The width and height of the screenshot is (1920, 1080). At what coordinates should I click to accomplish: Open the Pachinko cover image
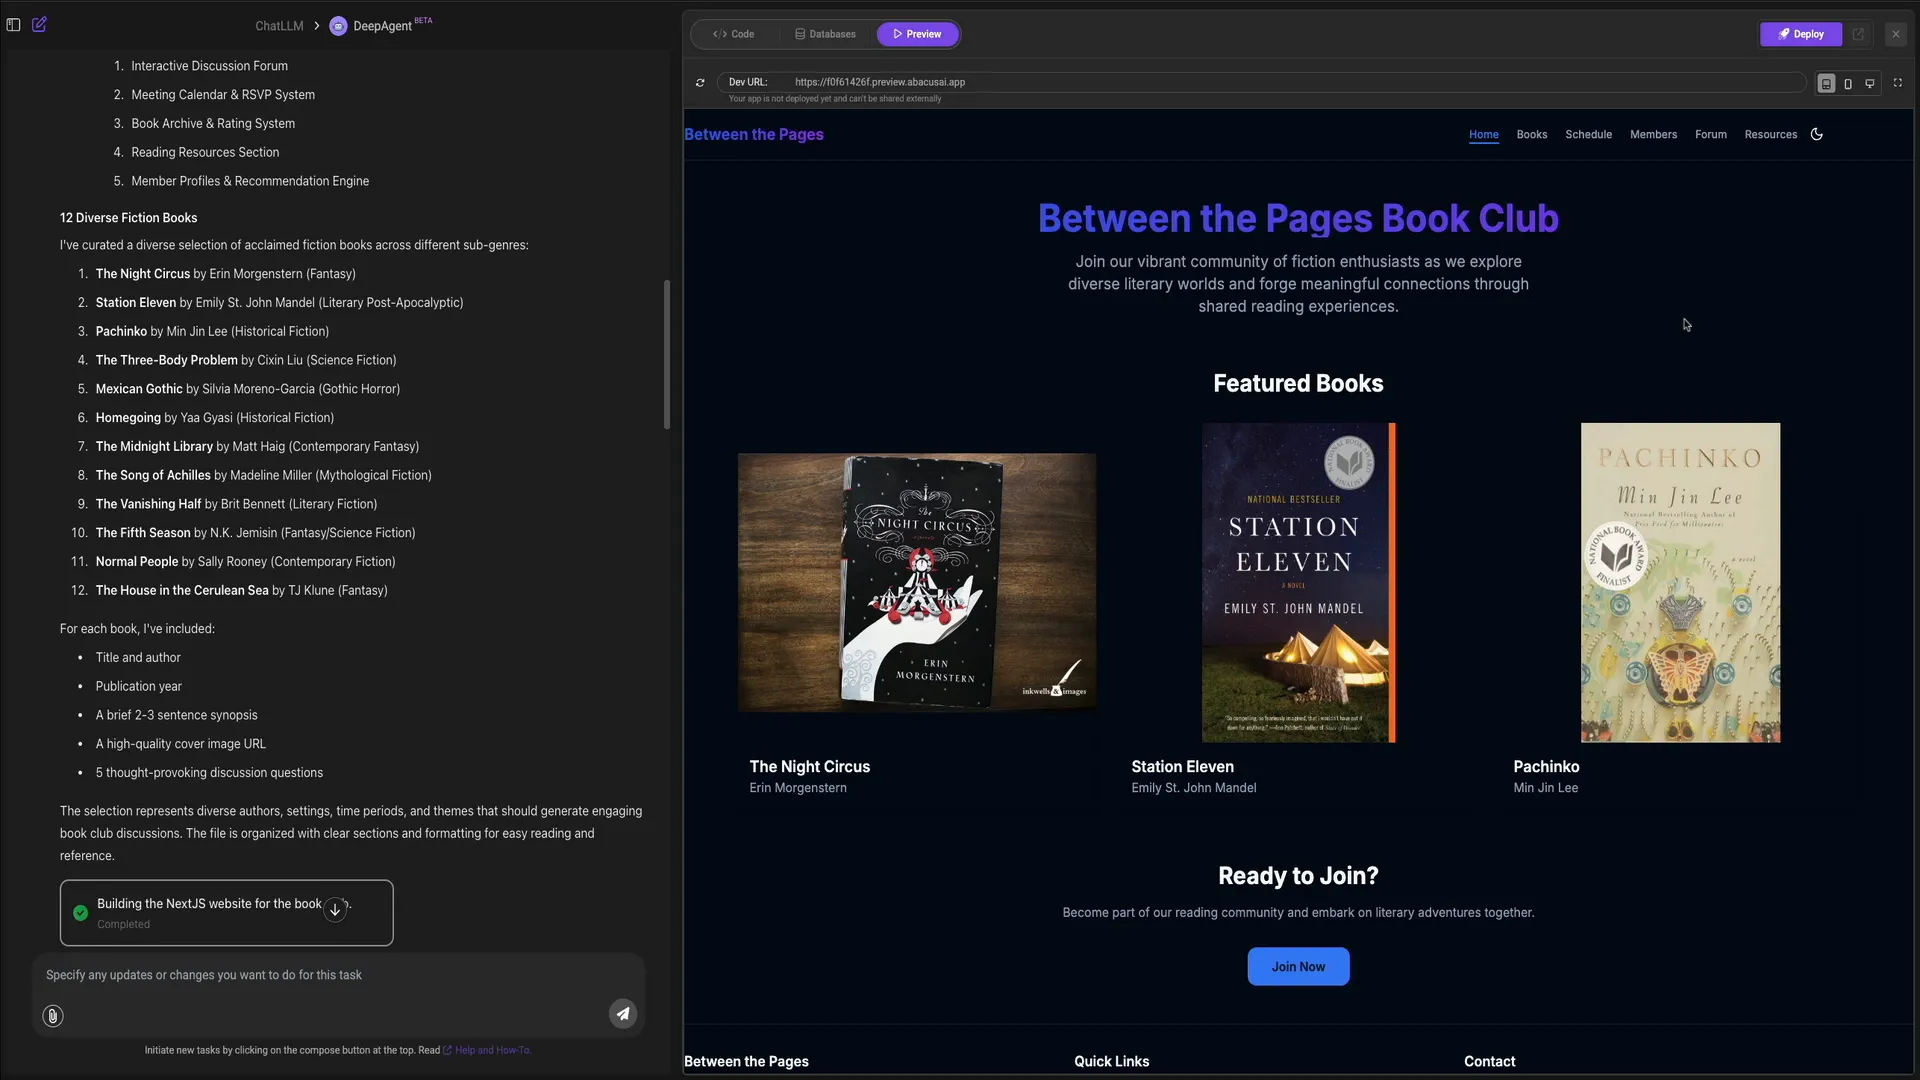tap(1680, 583)
